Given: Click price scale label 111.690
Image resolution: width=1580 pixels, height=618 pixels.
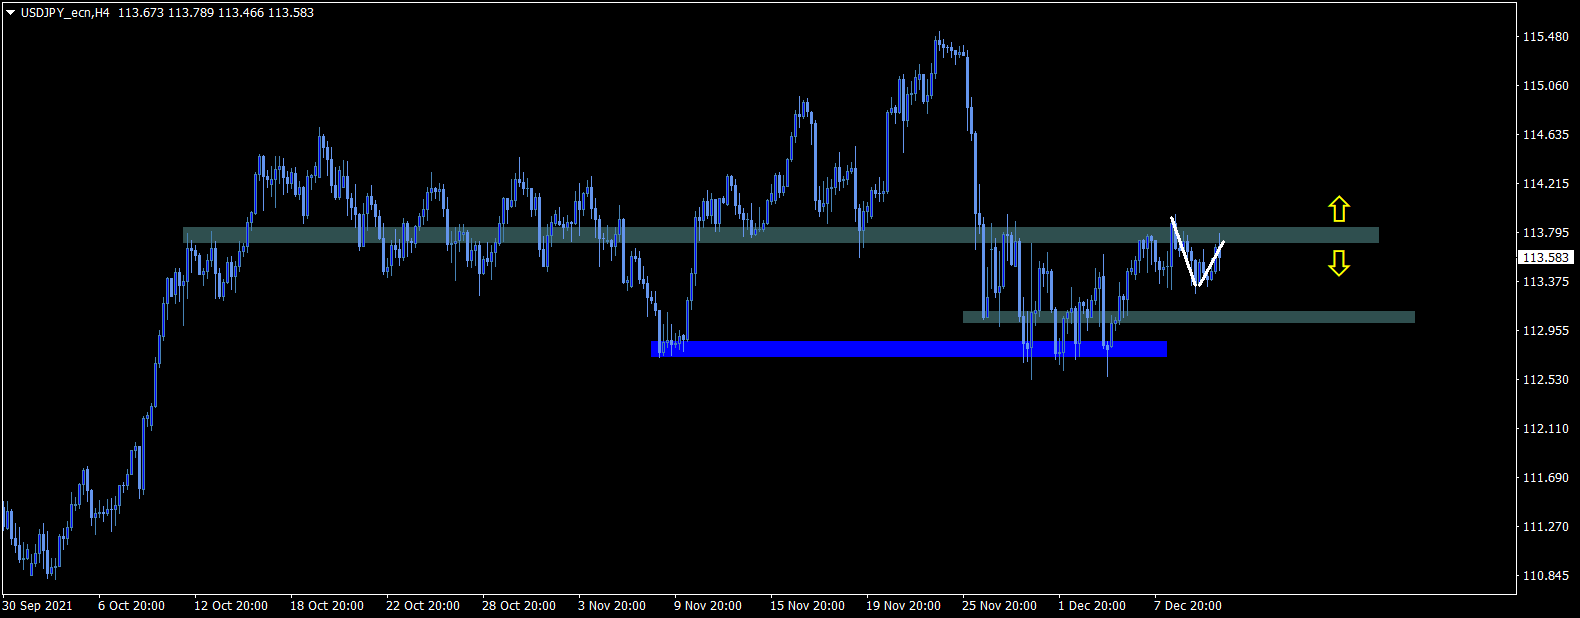Looking at the screenshot, I should click(1545, 478).
